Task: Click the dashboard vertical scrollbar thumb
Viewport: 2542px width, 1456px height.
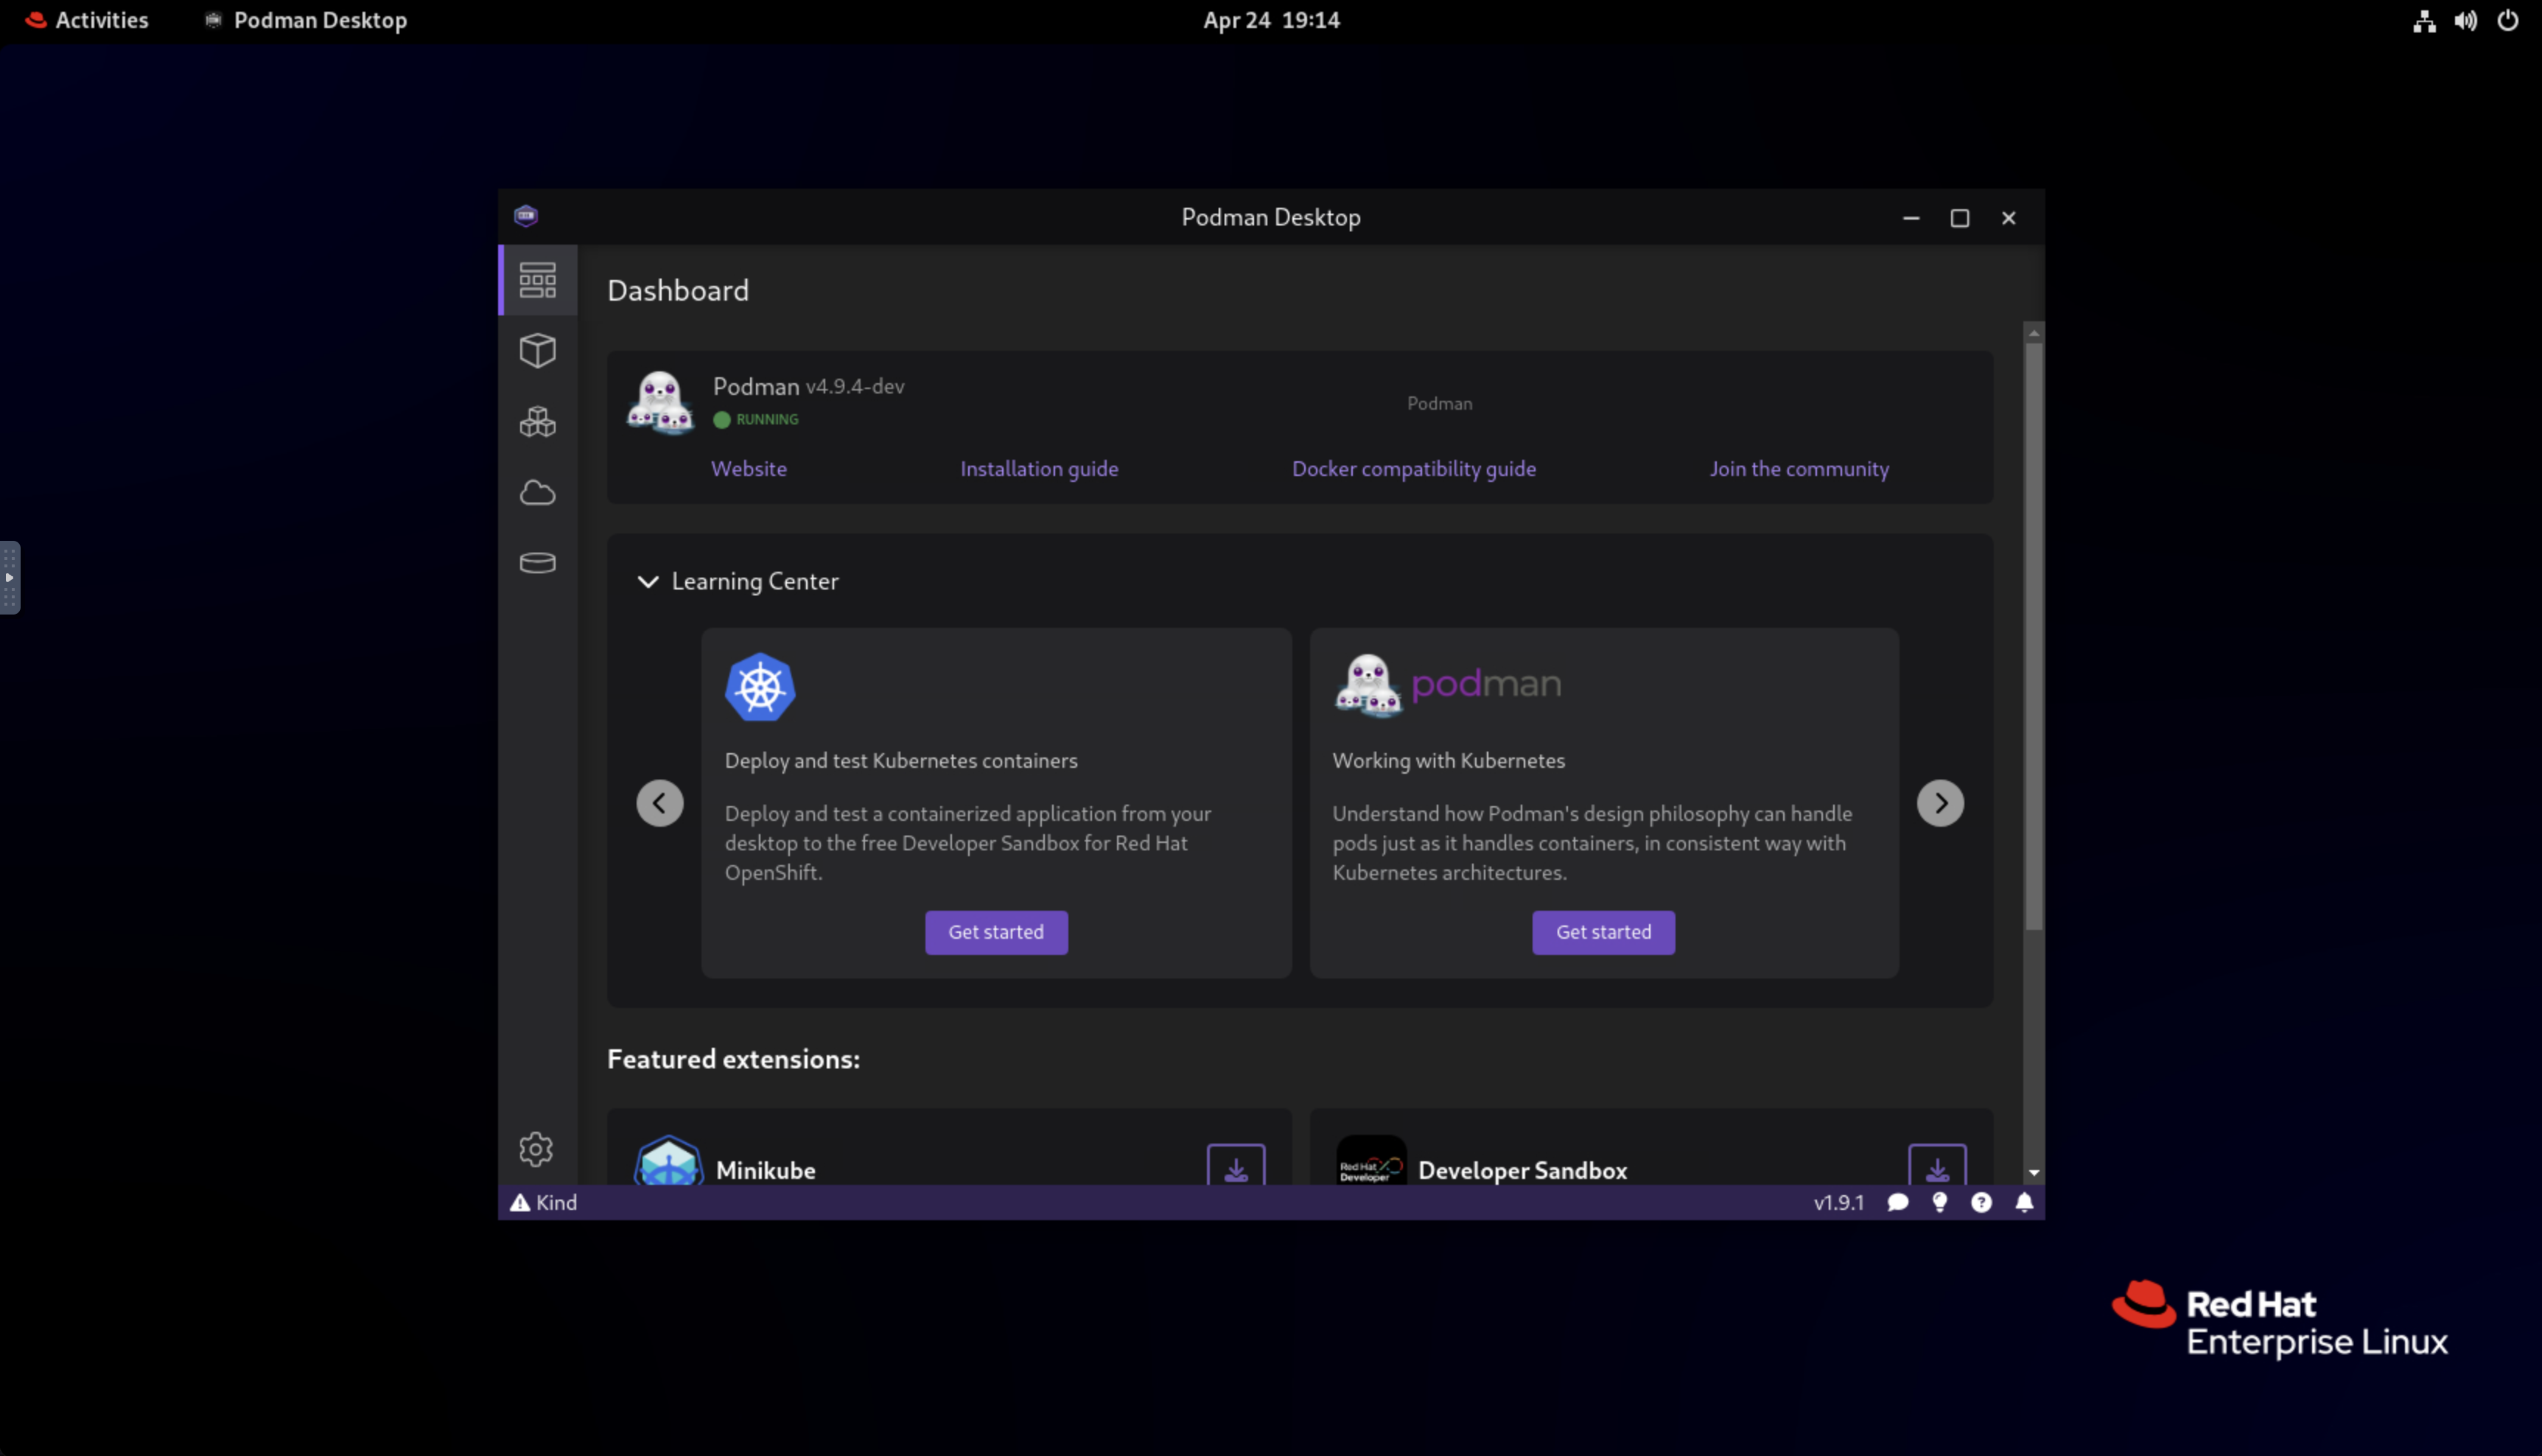Action: click(2033, 636)
